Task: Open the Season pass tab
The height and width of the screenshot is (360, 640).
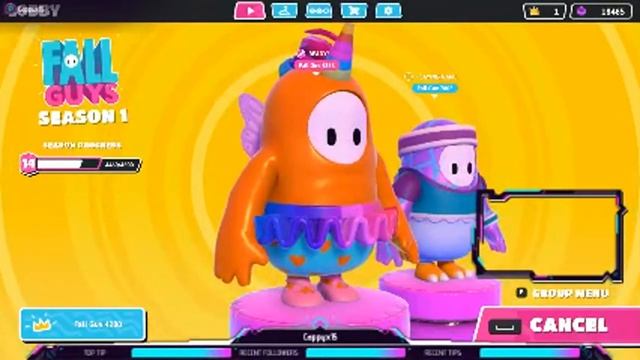Action: pyautogui.click(x=319, y=11)
